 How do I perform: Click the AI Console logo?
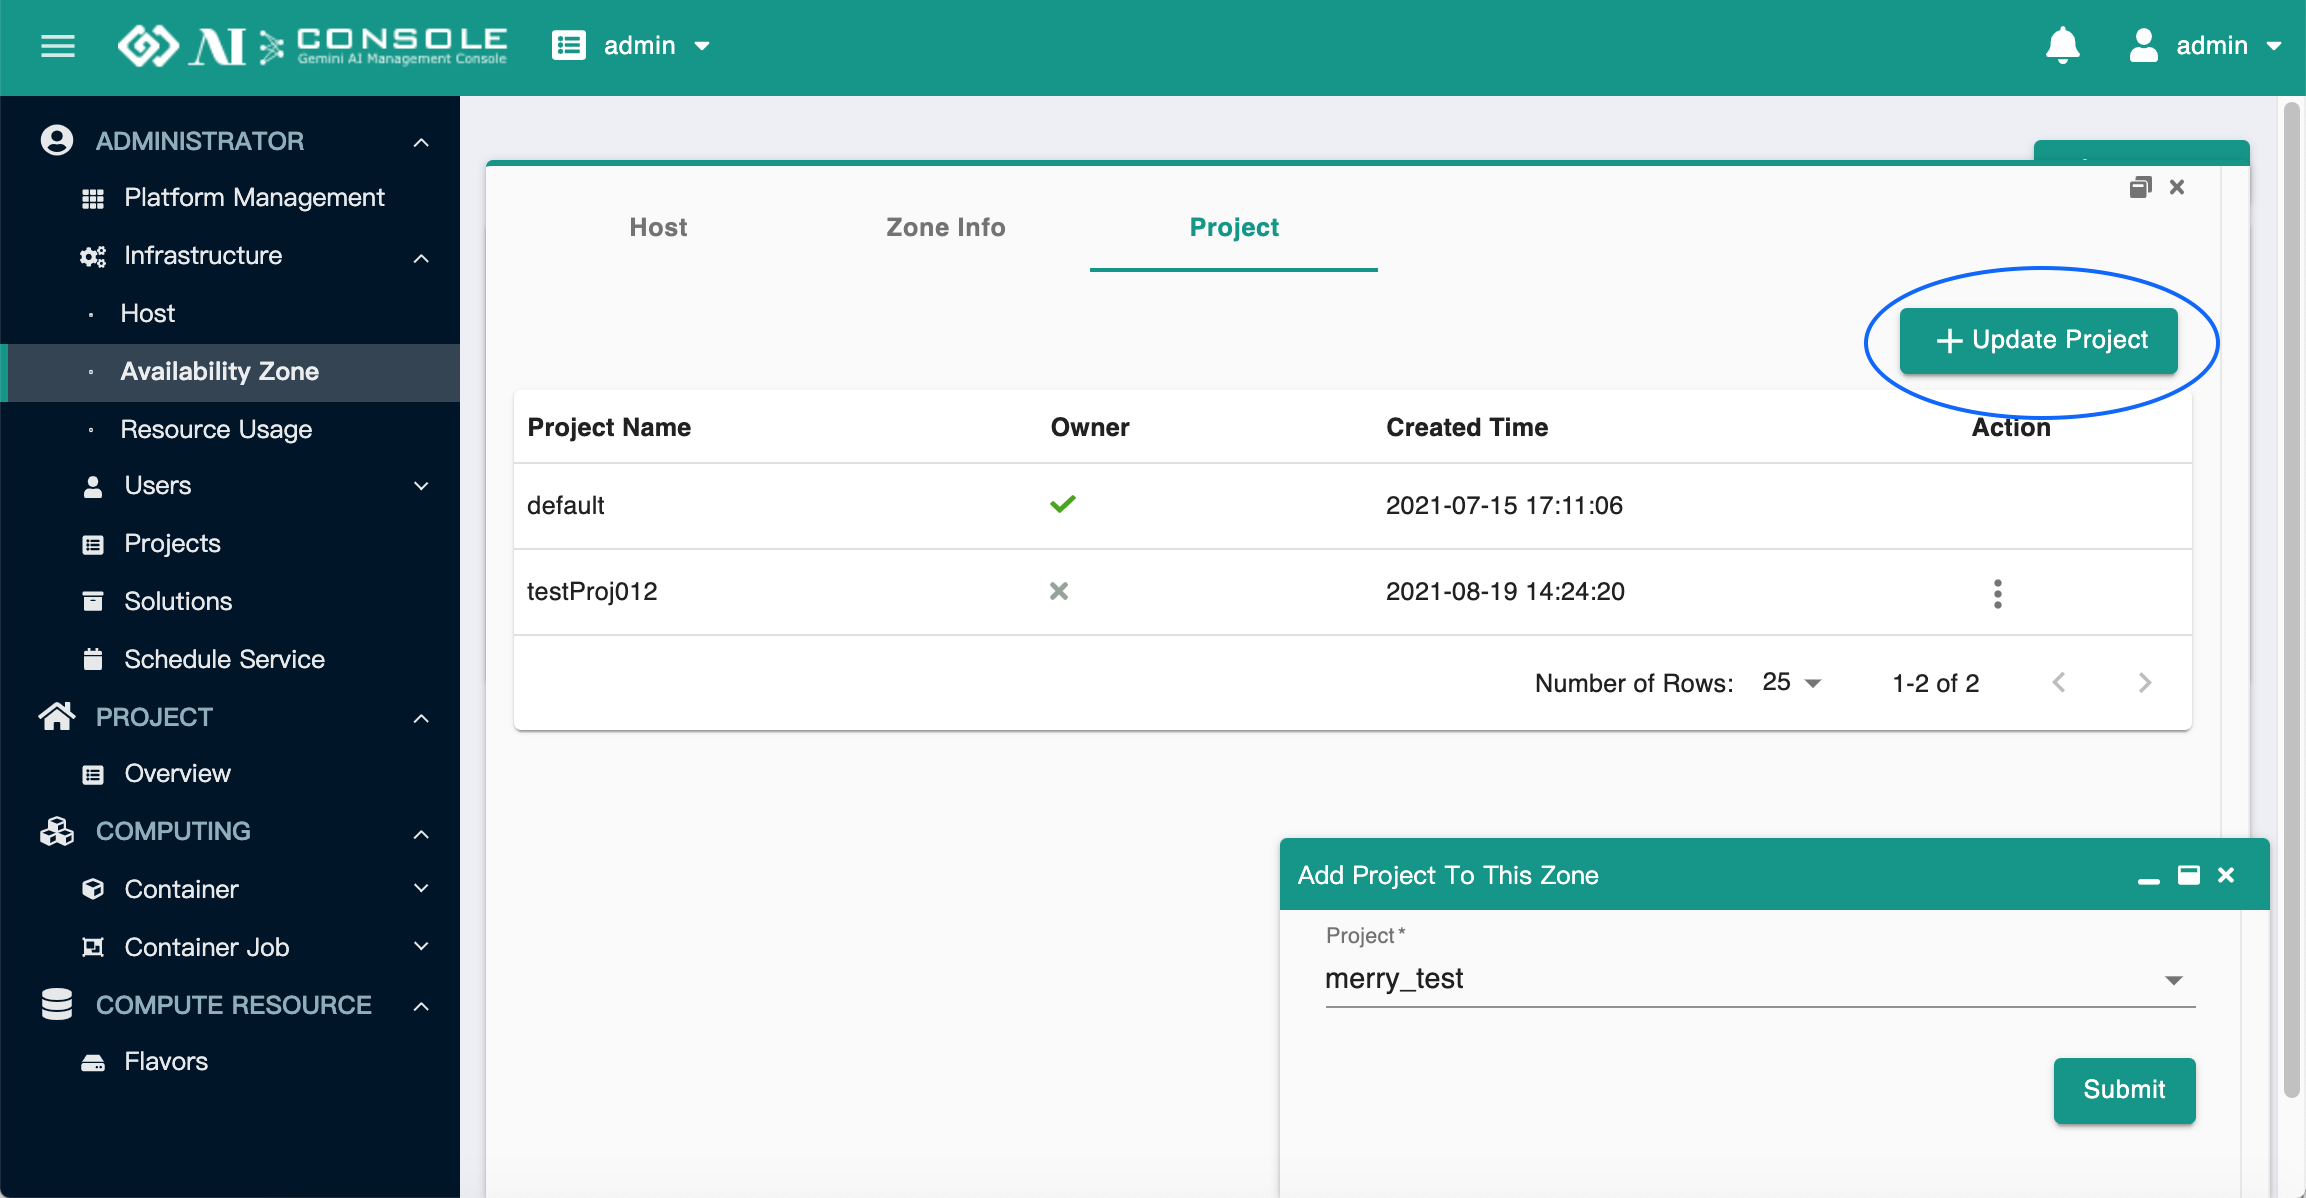click(x=312, y=46)
